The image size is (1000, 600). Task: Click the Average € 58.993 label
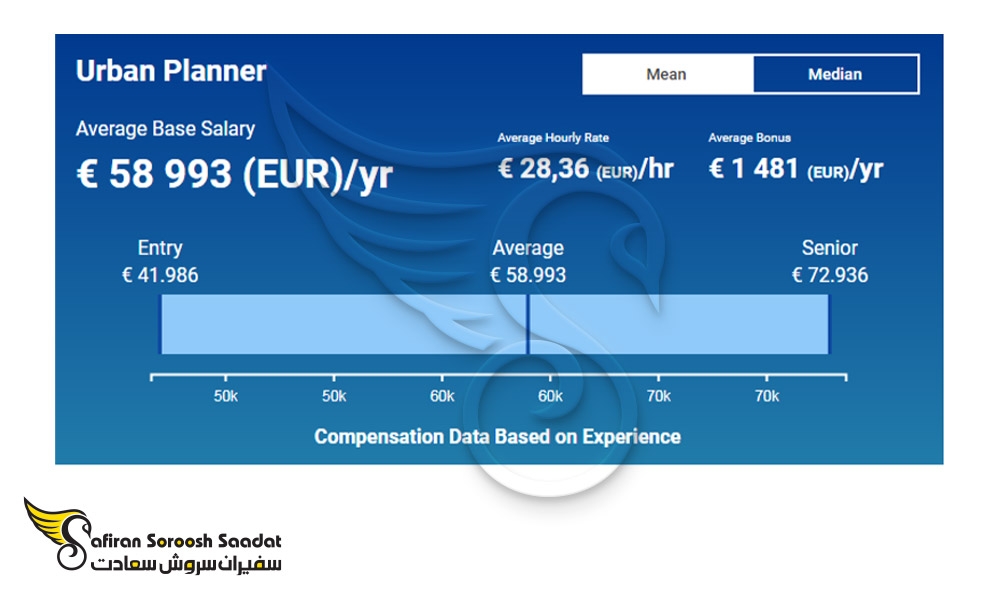[x=528, y=261]
